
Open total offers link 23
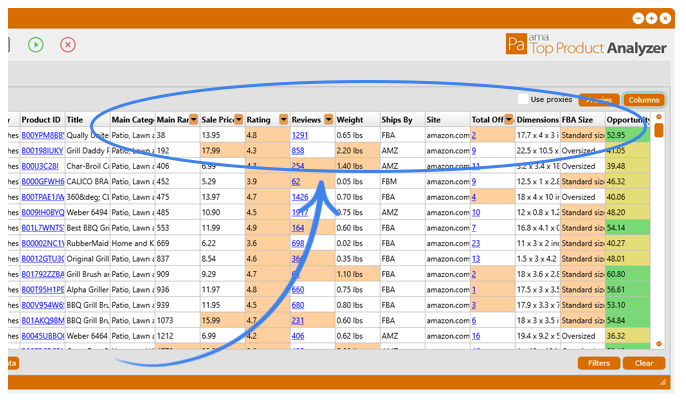(x=476, y=243)
